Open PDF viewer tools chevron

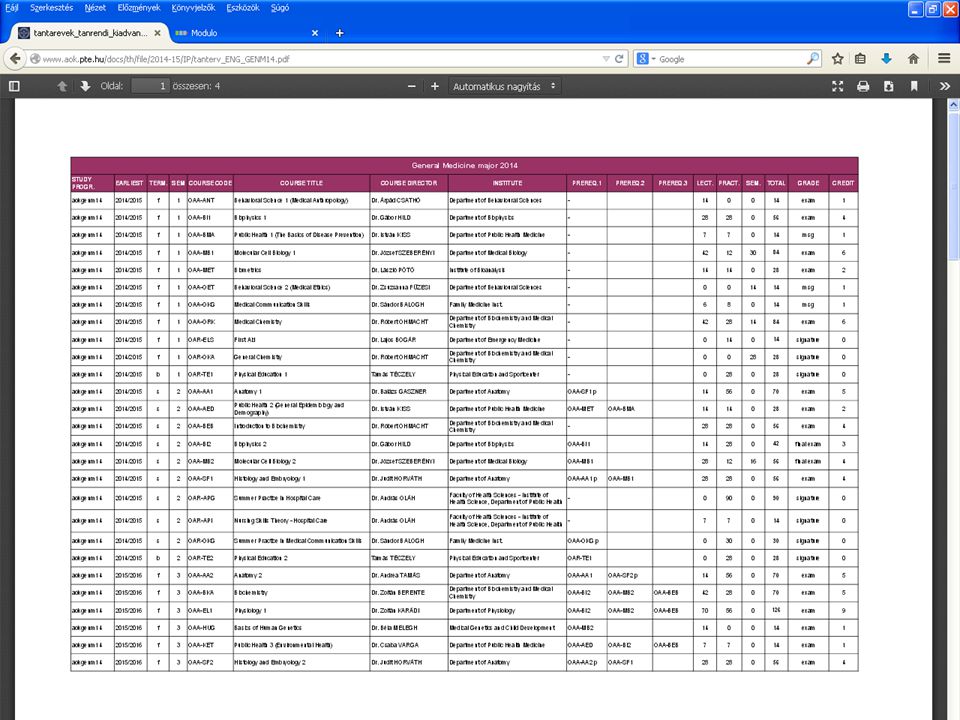(945, 86)
